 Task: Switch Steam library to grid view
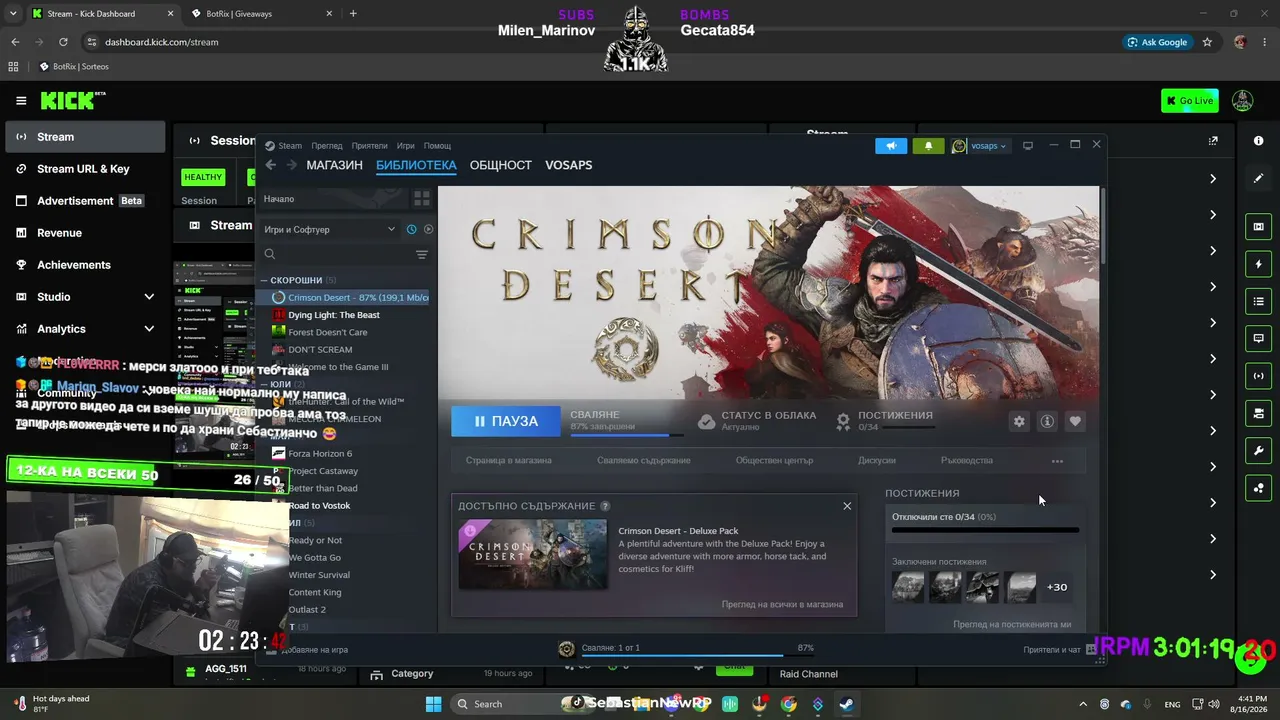pos(422,199)
